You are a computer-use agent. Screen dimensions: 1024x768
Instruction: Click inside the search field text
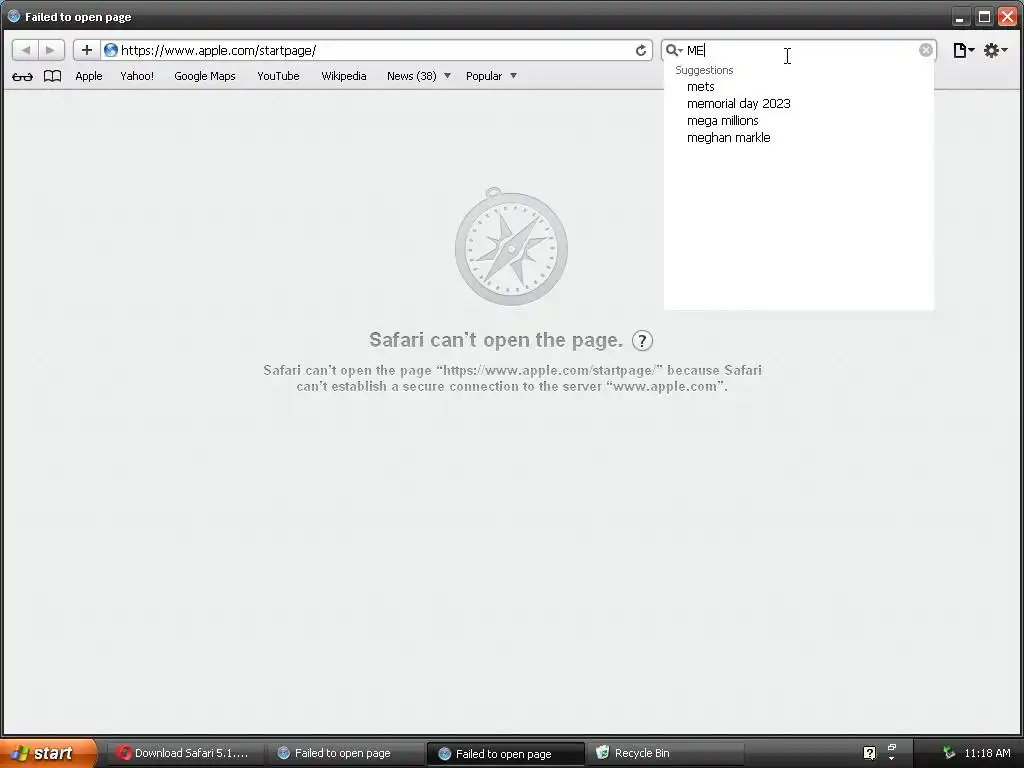click(x=800, y=50)
